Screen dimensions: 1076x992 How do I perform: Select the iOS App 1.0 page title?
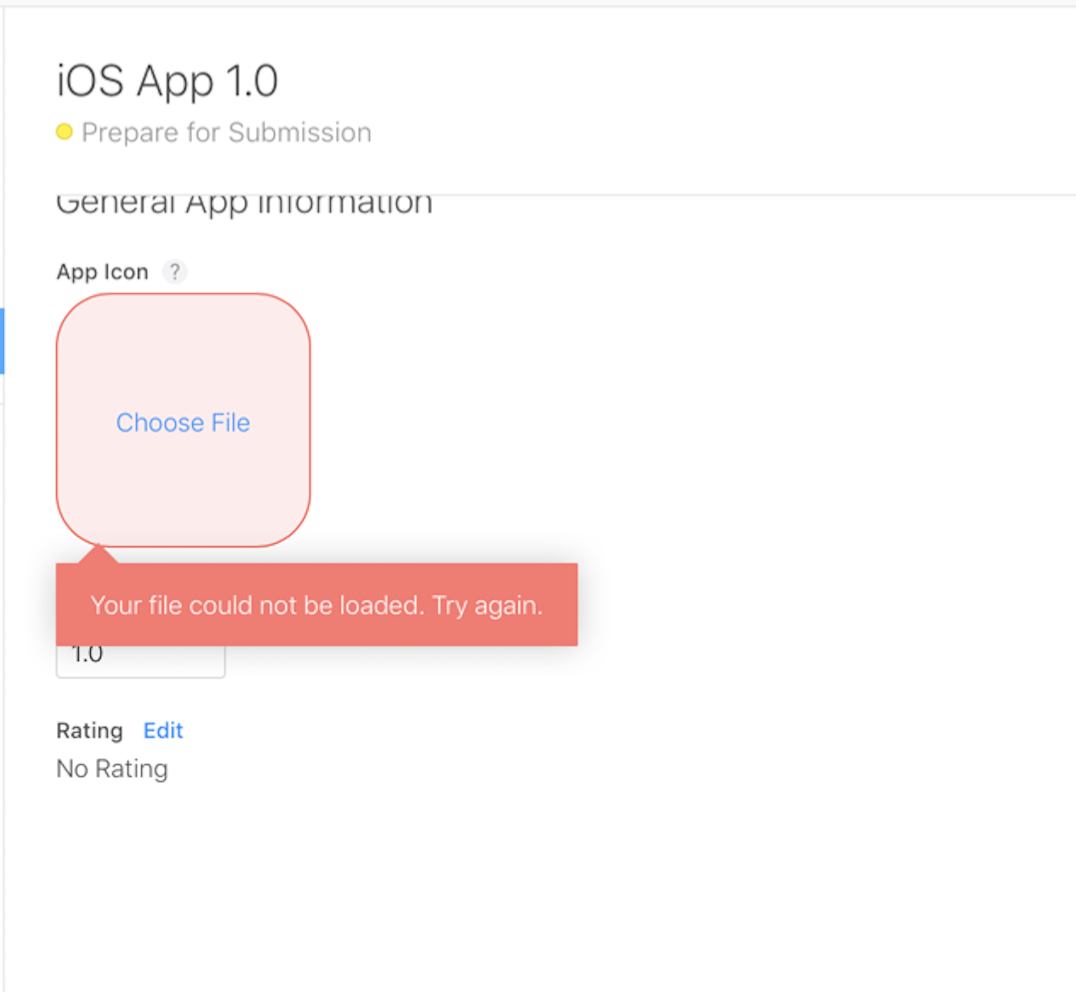click(166, 81)
